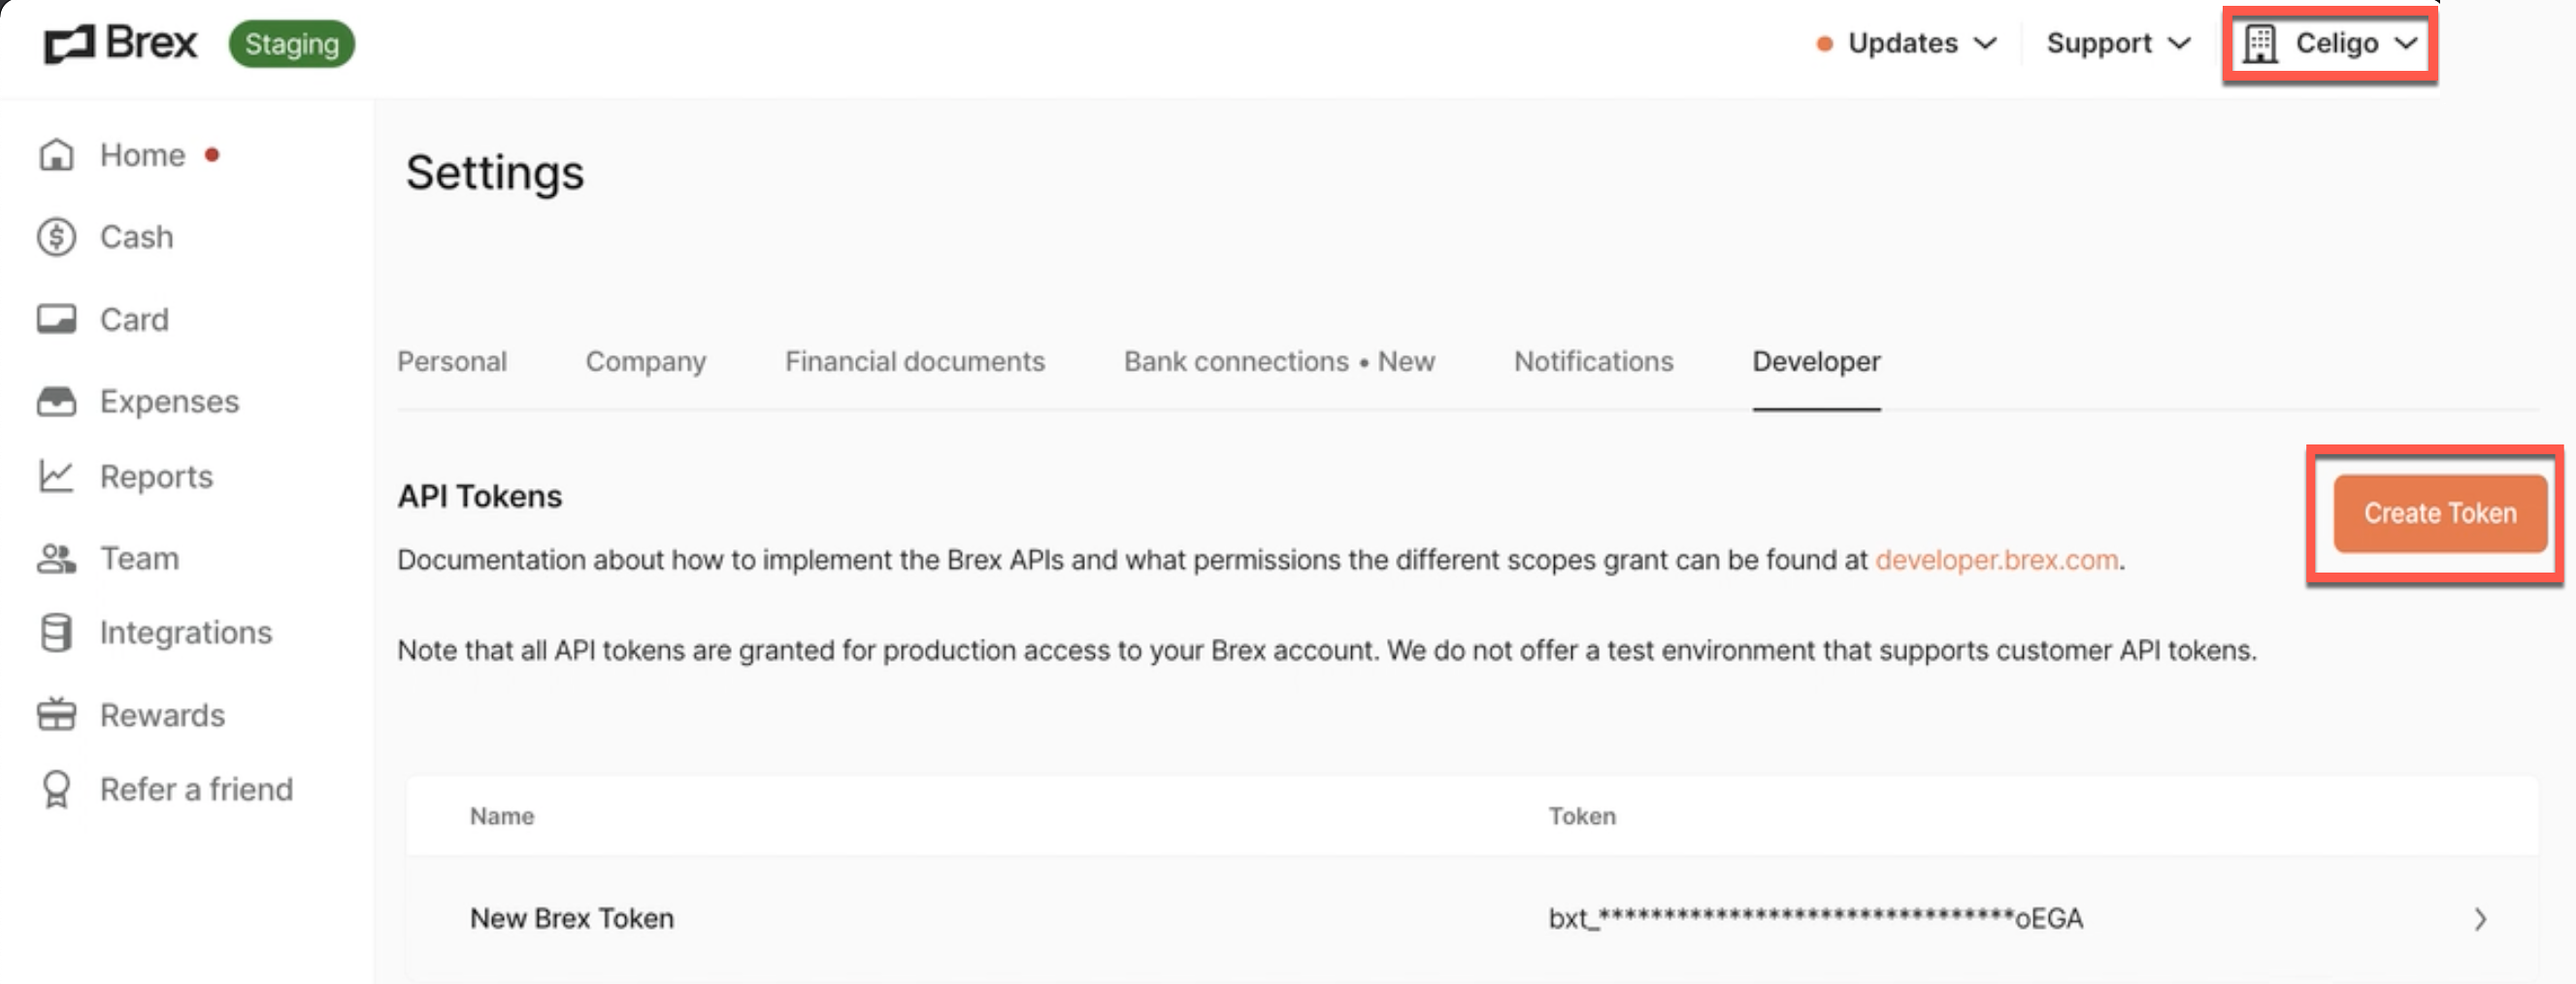Viewport: 2576px width, 984px height.
Task: Click the Reports chart icon
Action: (x=56, y=476)
